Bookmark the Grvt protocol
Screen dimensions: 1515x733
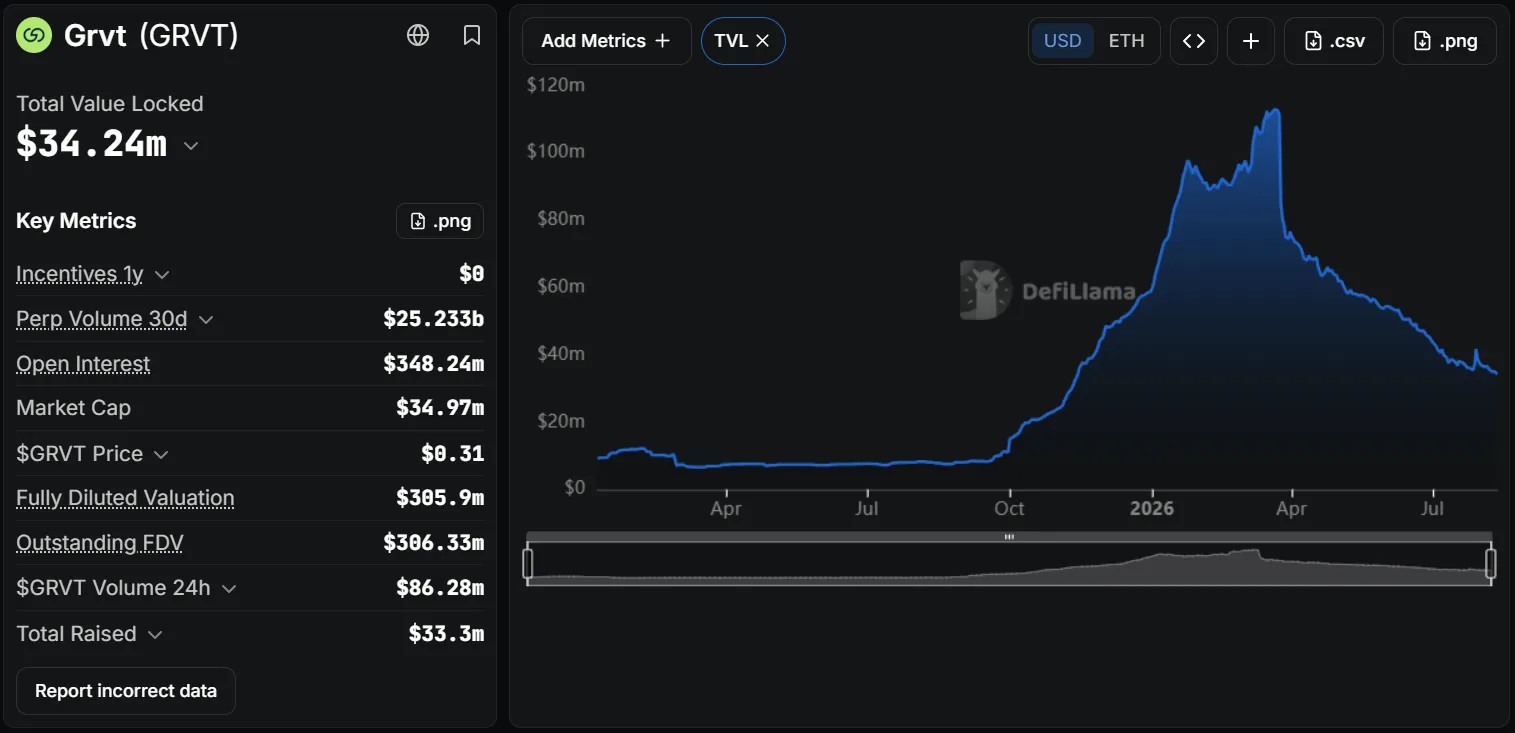[472, 36]
